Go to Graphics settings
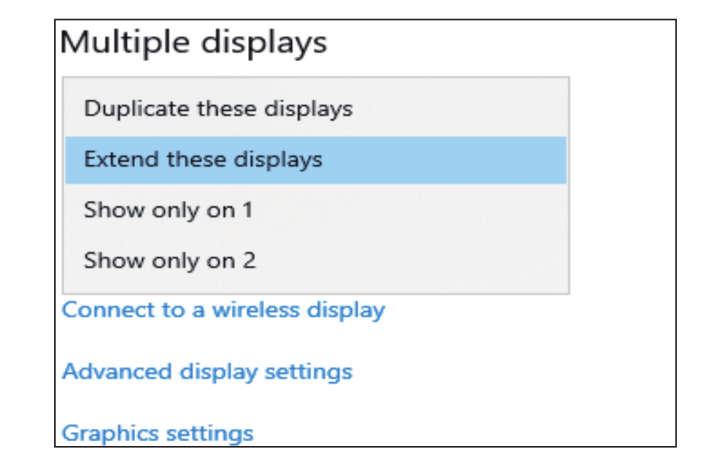The width and height of the screenshot is (713, 458). point(157,433)
